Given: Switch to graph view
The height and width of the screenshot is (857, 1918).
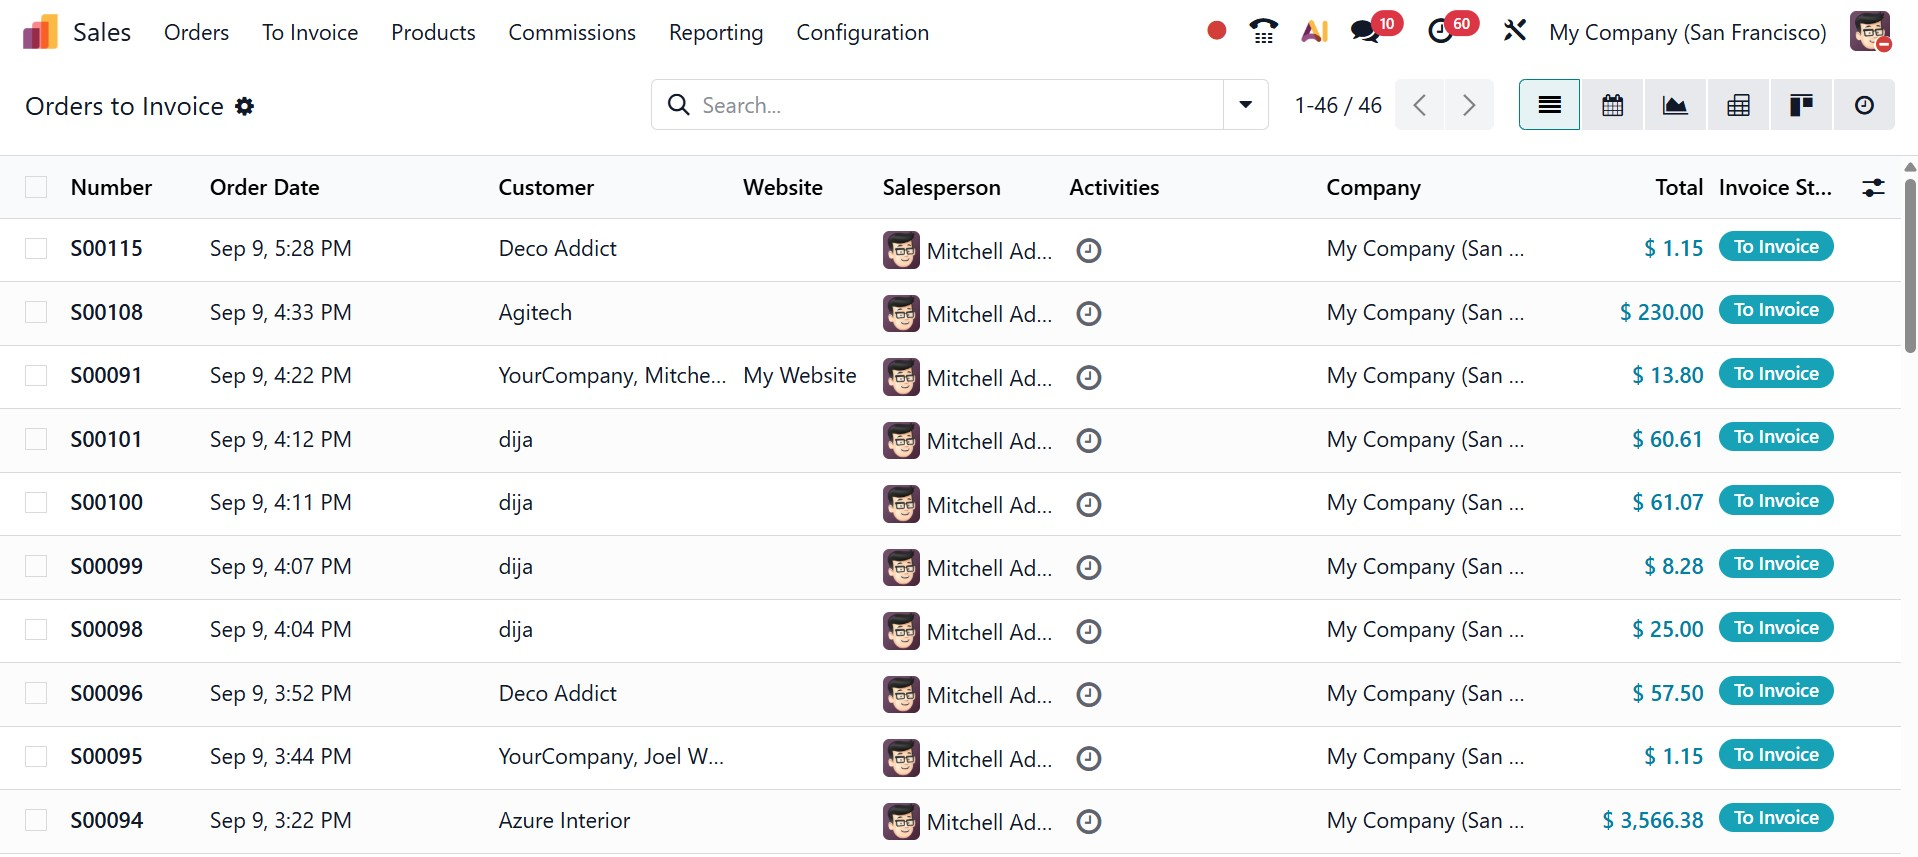Looking at the screenshot, I should point(1675,105).
